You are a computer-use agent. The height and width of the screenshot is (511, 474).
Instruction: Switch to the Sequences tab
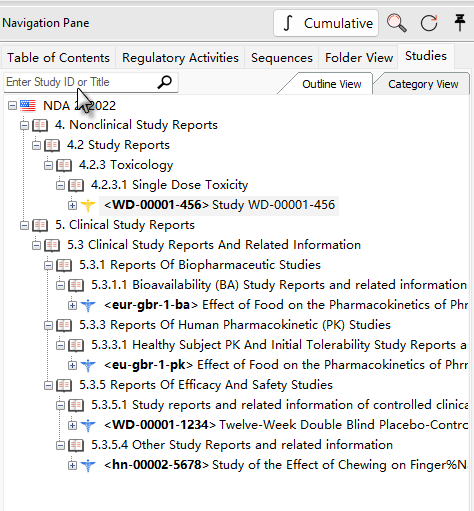(282, 58)
